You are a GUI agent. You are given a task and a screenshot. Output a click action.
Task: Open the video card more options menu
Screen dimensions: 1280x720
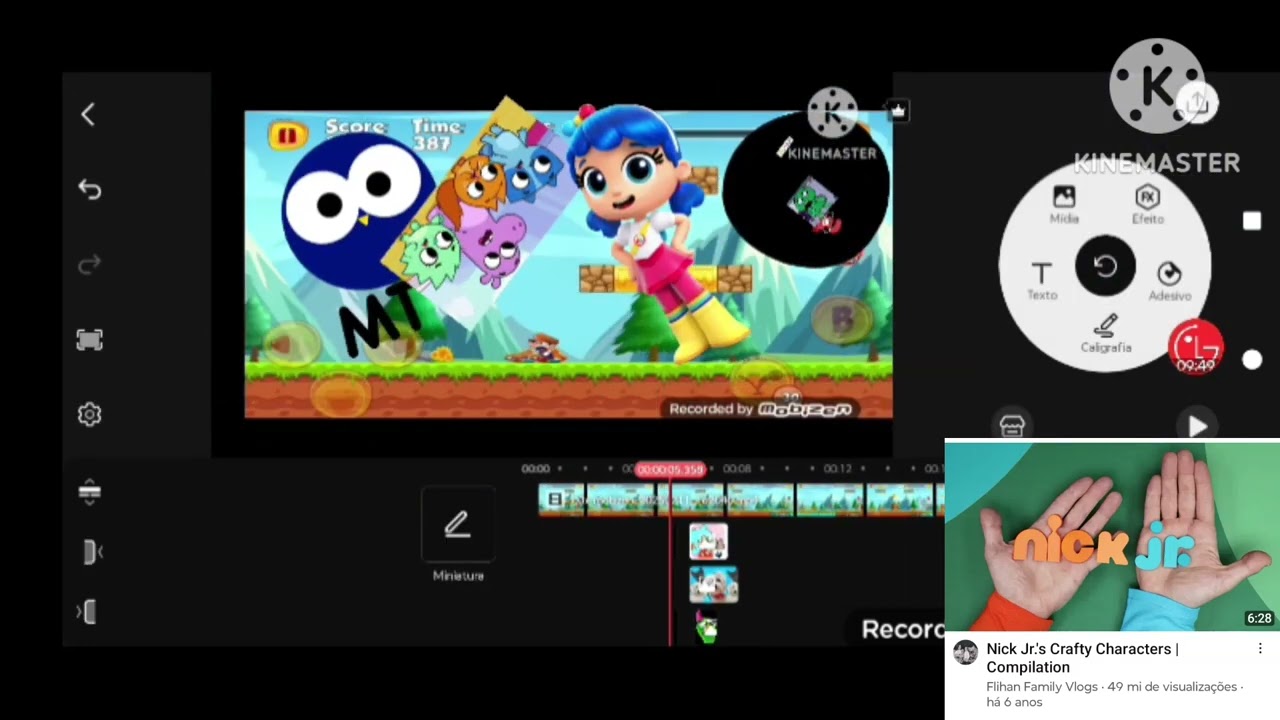click(1260, 649)
